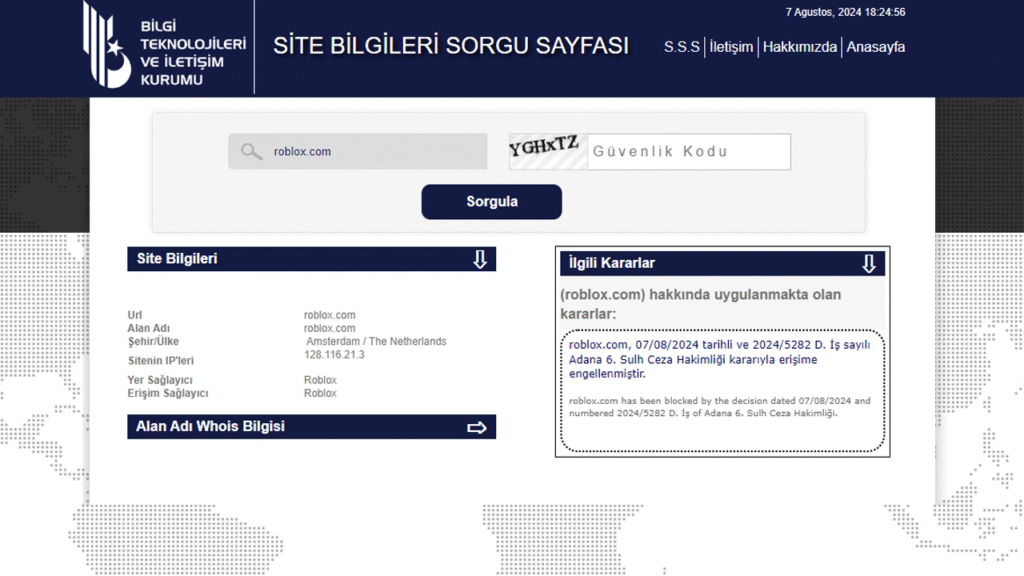Image resolution: width=1024 pixels, height=576 pixels.
Task: Click the BTK logo in the header
Action: pos(165,46)
